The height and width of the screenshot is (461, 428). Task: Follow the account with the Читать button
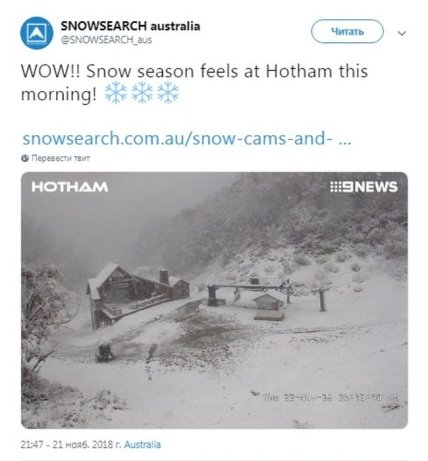347,31
